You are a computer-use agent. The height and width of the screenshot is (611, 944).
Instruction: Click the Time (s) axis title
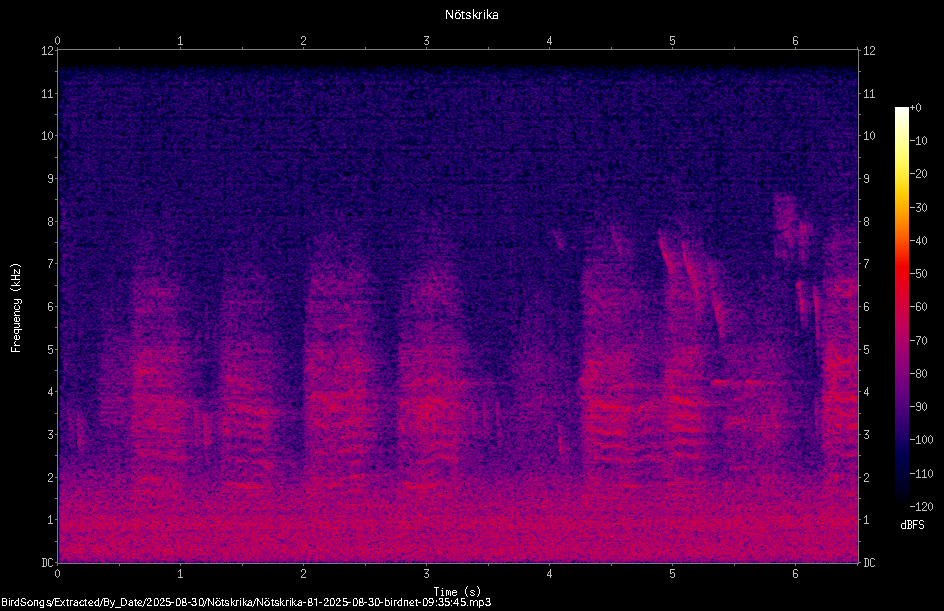[x=457, y=592]
